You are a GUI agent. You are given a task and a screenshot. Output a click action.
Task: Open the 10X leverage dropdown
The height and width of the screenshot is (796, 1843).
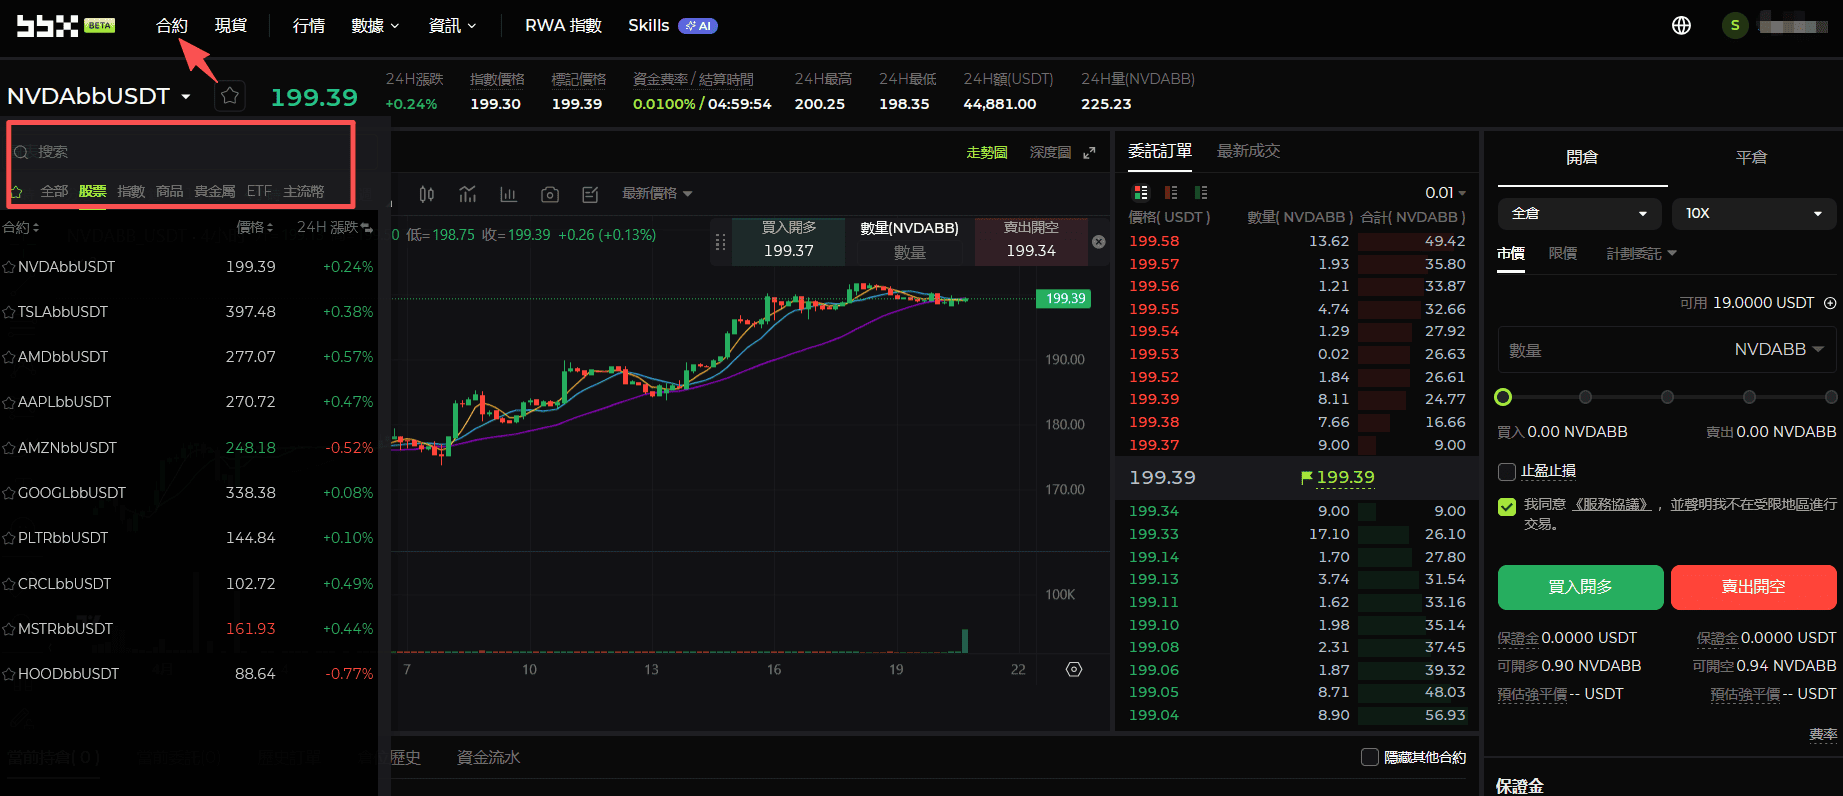tap(1754, 214)
